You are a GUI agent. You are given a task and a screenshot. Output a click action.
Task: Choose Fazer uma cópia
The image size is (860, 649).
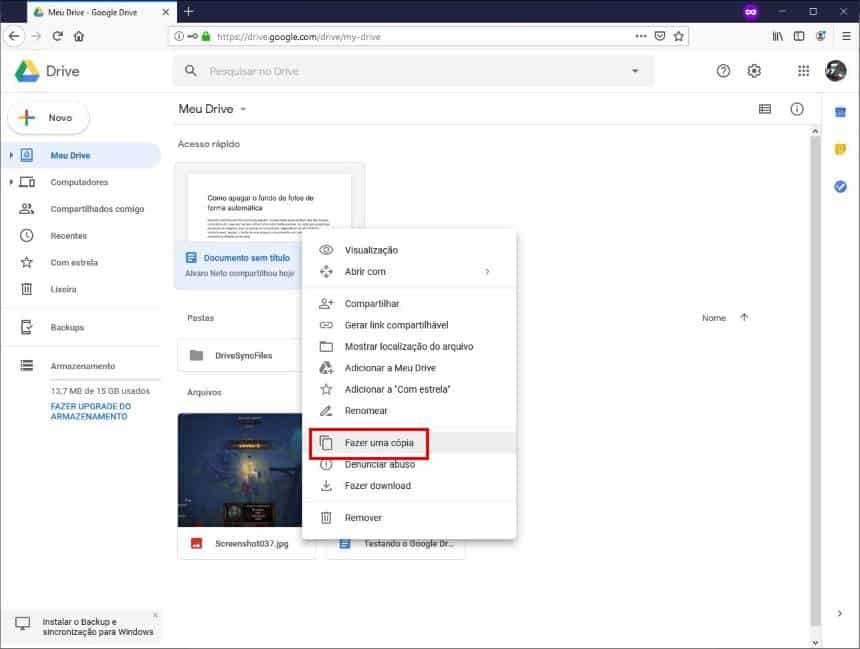click(409, 443)
